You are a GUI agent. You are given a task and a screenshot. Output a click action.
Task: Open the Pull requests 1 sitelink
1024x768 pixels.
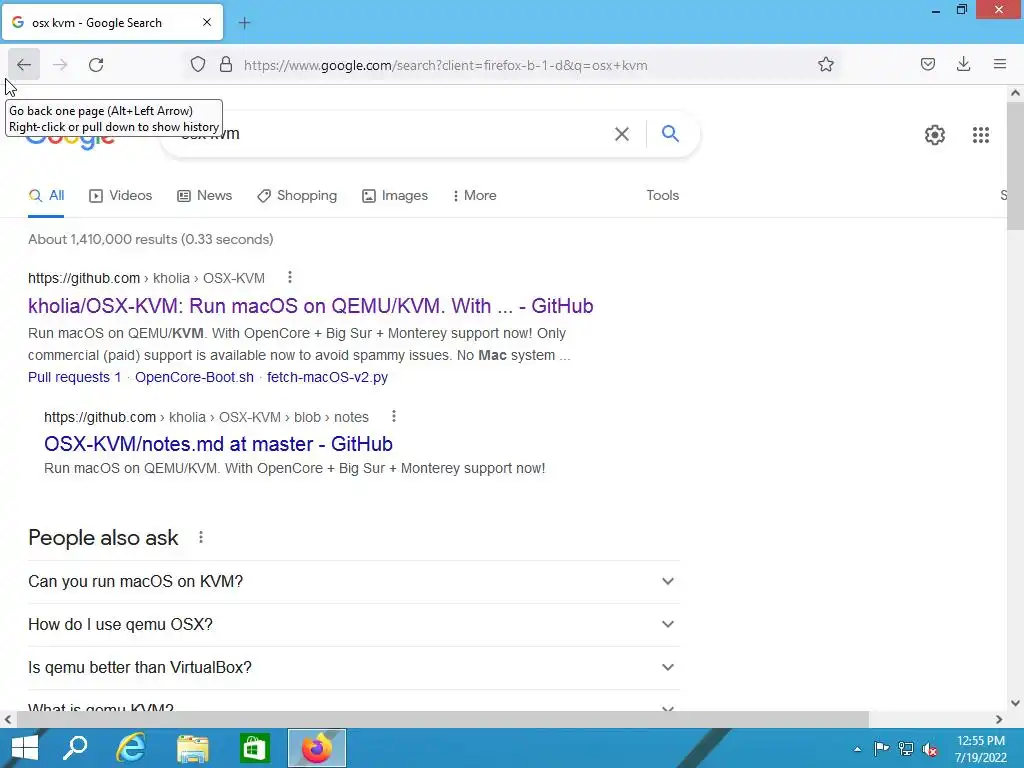tap(74, 377)
